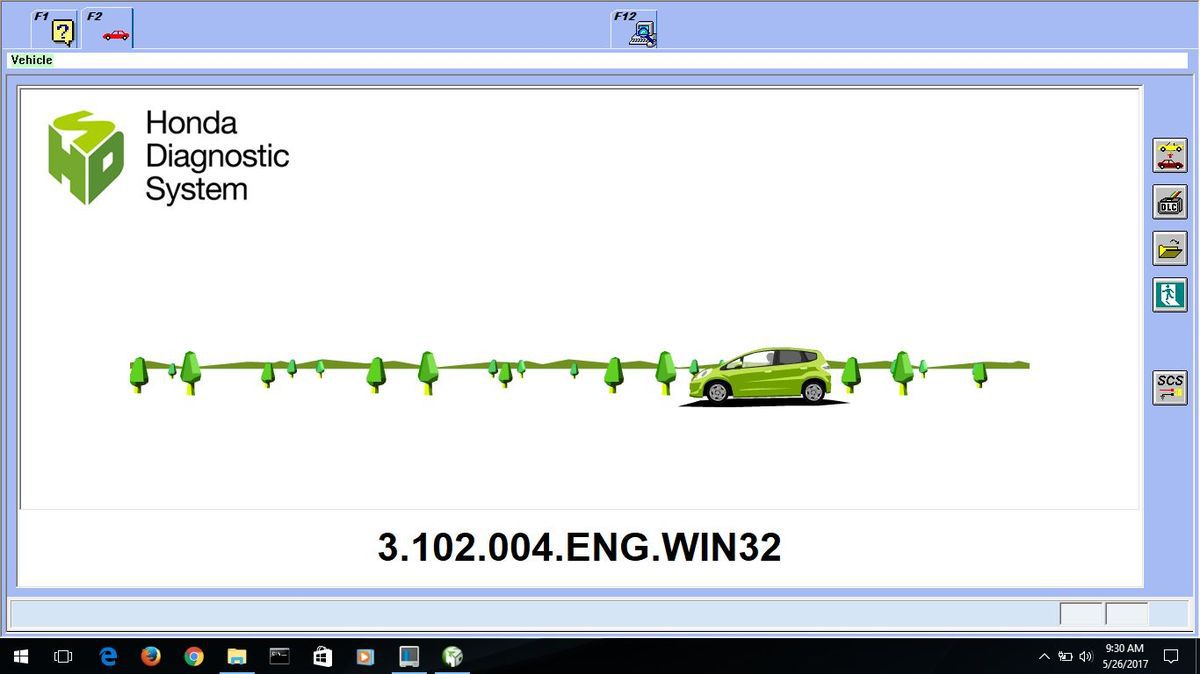Select the vehicle selection icon with two cars
The height and width of the screenshot is (674, 1200).
click(x=1170, y=156)
